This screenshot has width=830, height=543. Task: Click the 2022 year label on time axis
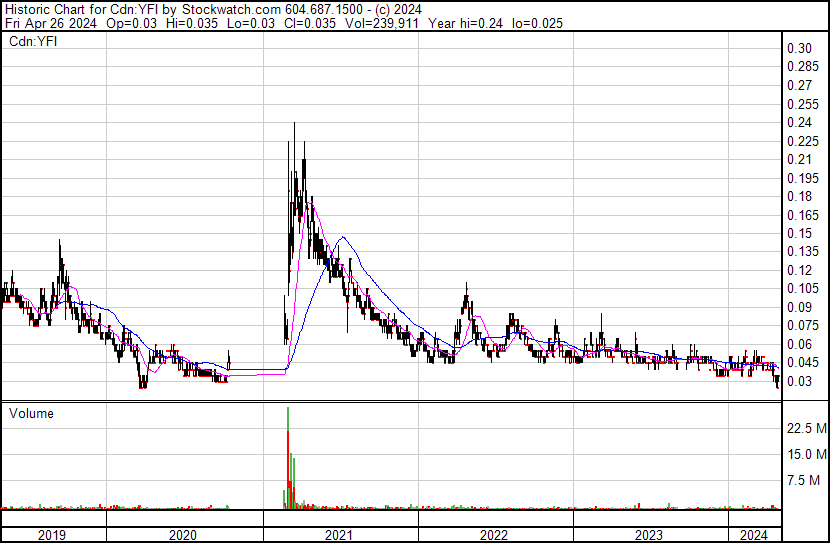tap(494, 535)
